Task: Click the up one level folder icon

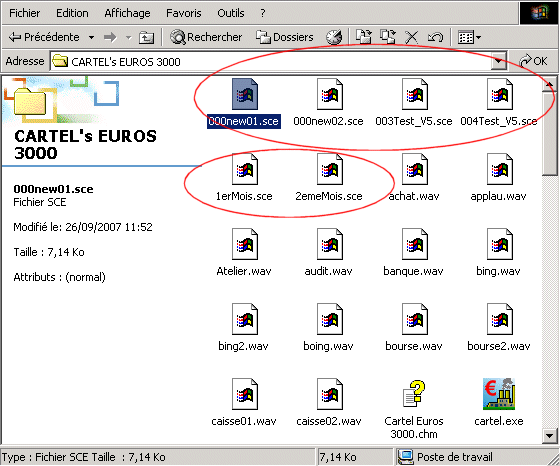Action: 146,37
